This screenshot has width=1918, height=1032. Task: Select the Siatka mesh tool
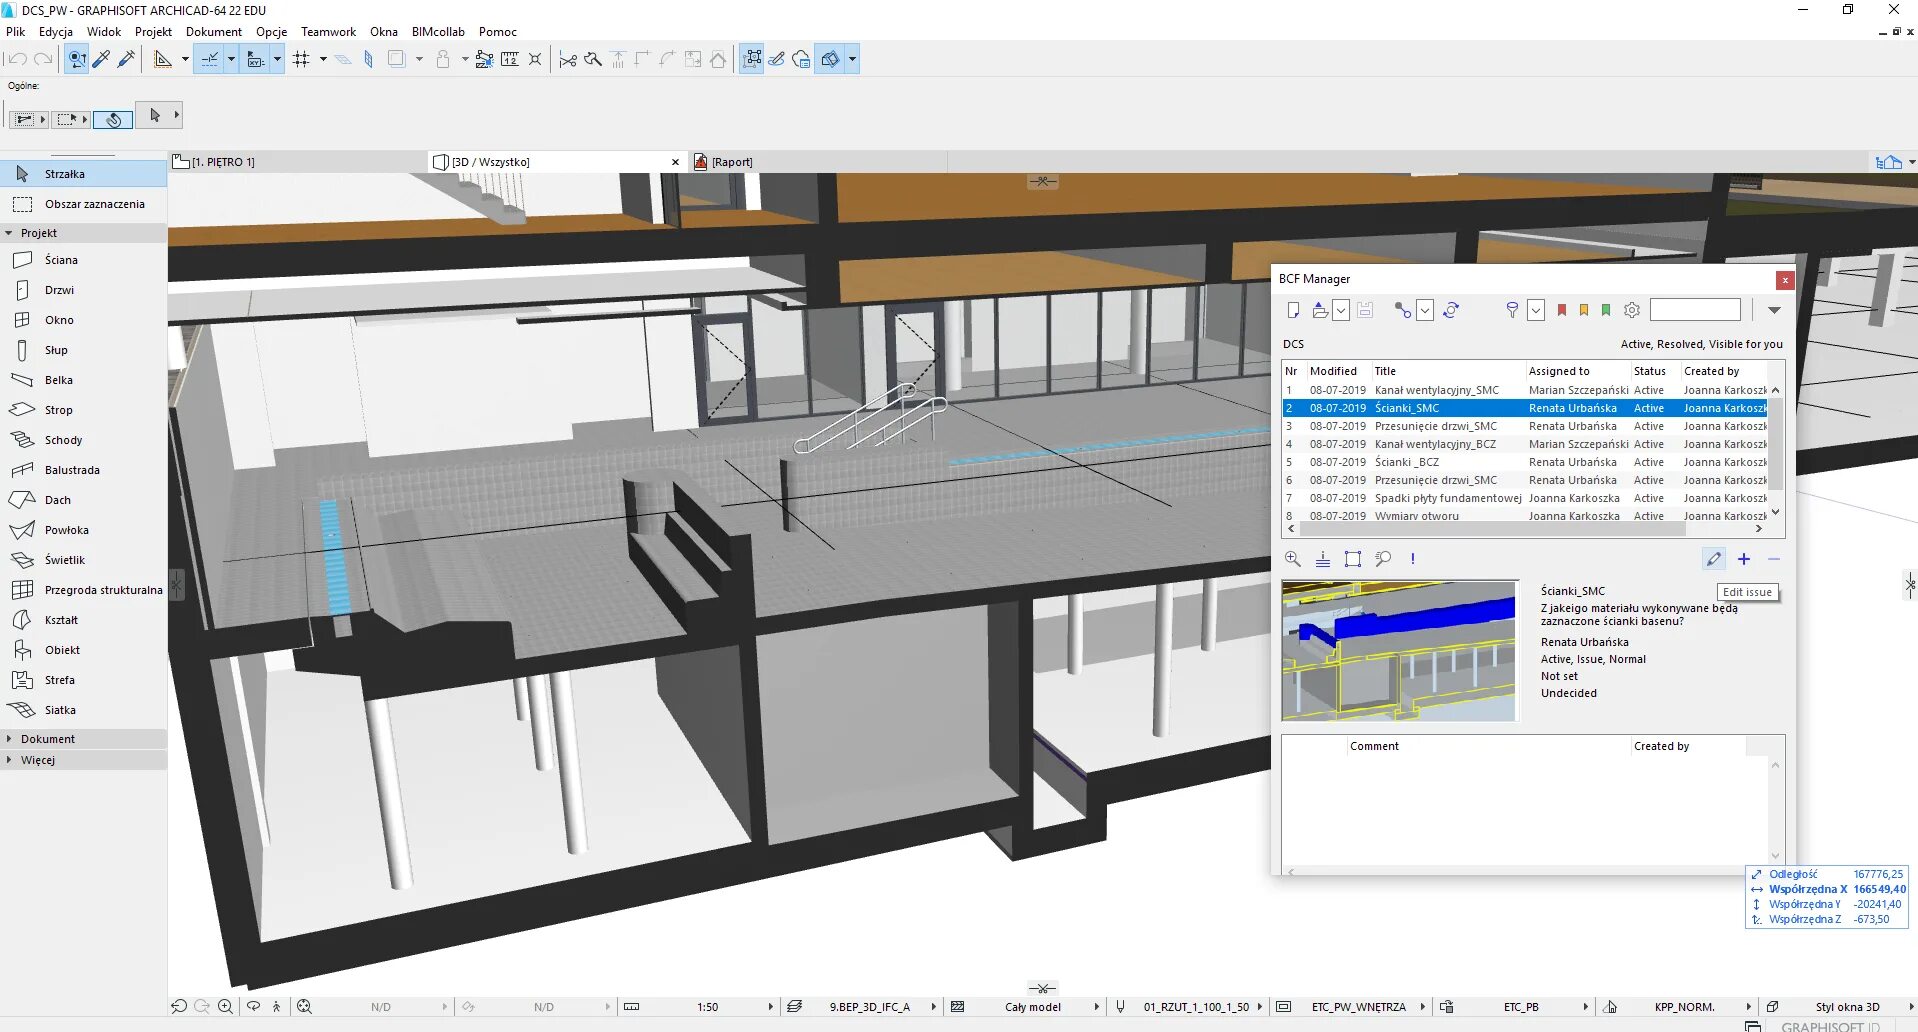tap(83, 710)
